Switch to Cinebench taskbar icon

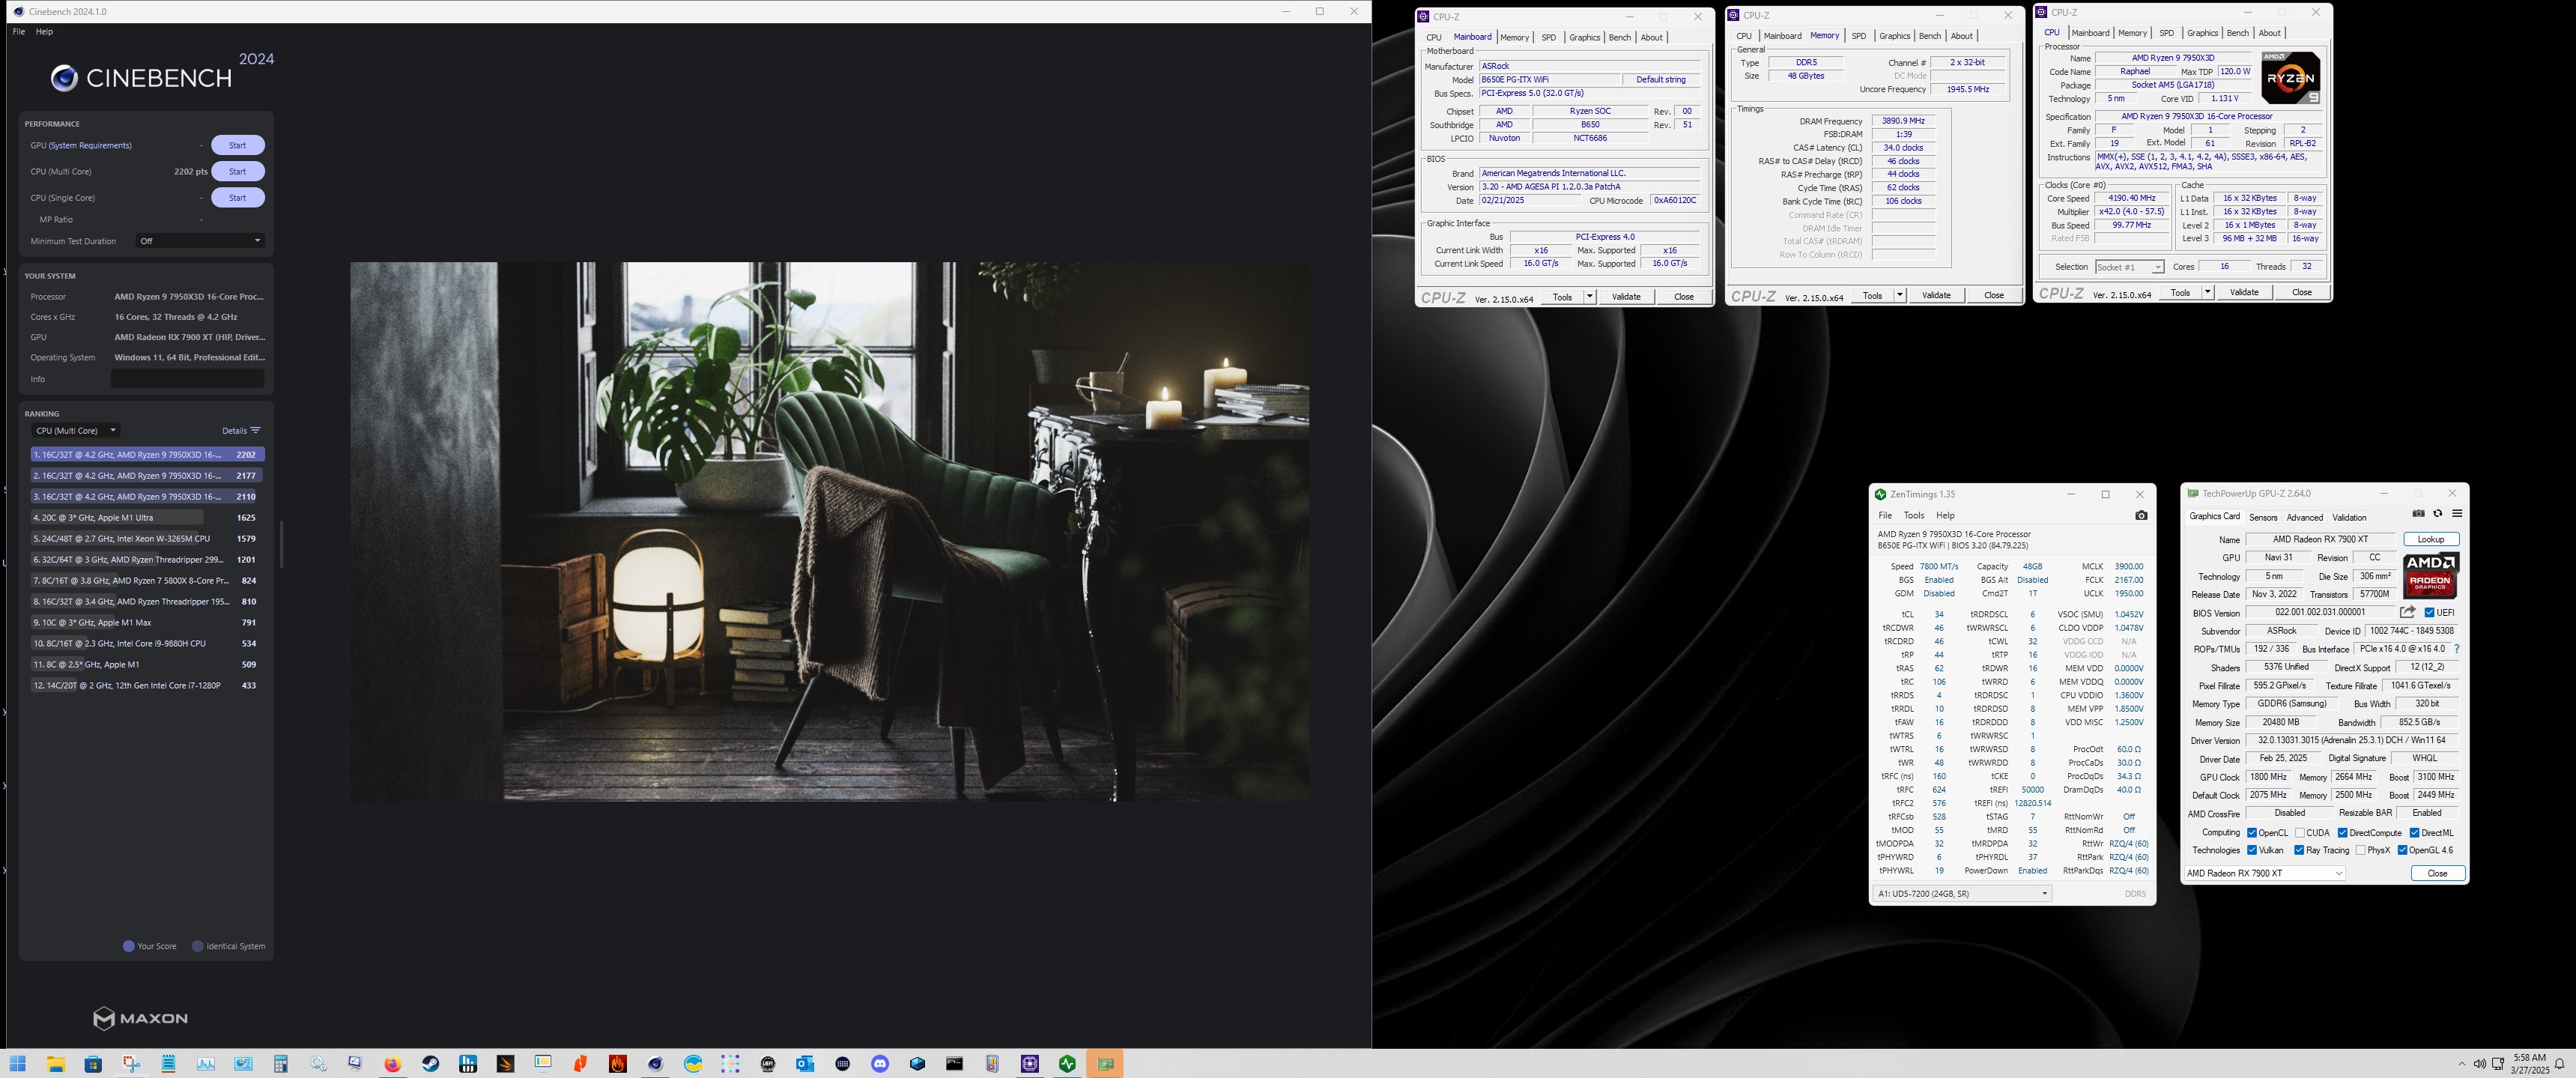click(655, 1064)
